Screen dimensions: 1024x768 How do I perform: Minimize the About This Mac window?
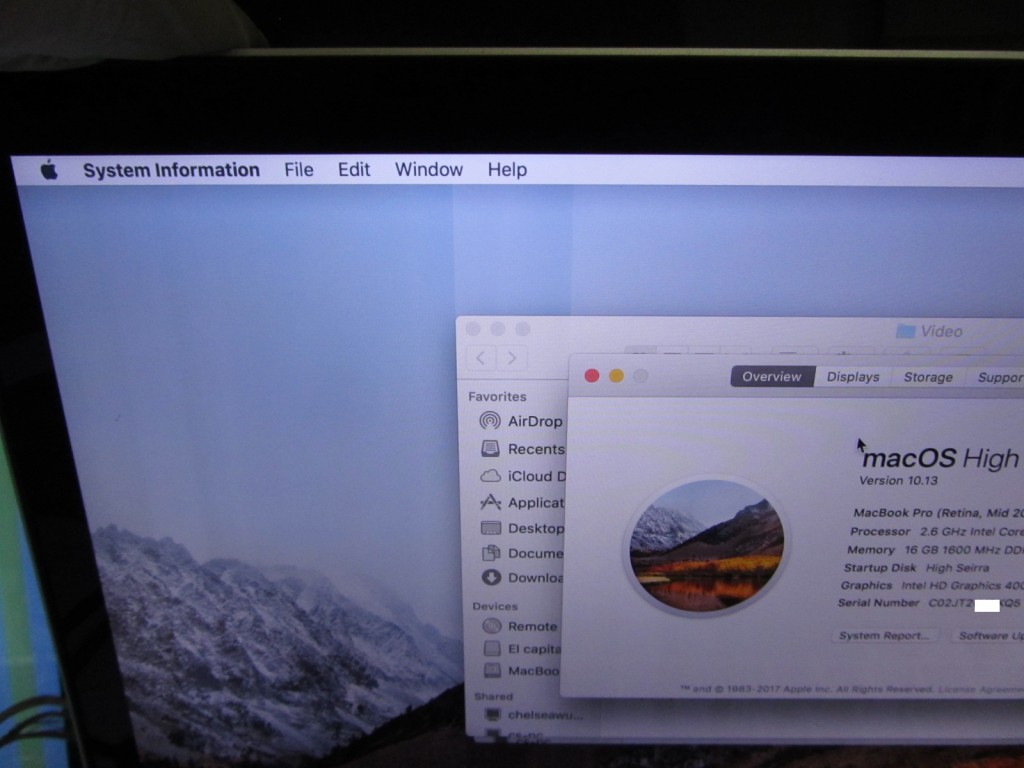pos(616,376)
